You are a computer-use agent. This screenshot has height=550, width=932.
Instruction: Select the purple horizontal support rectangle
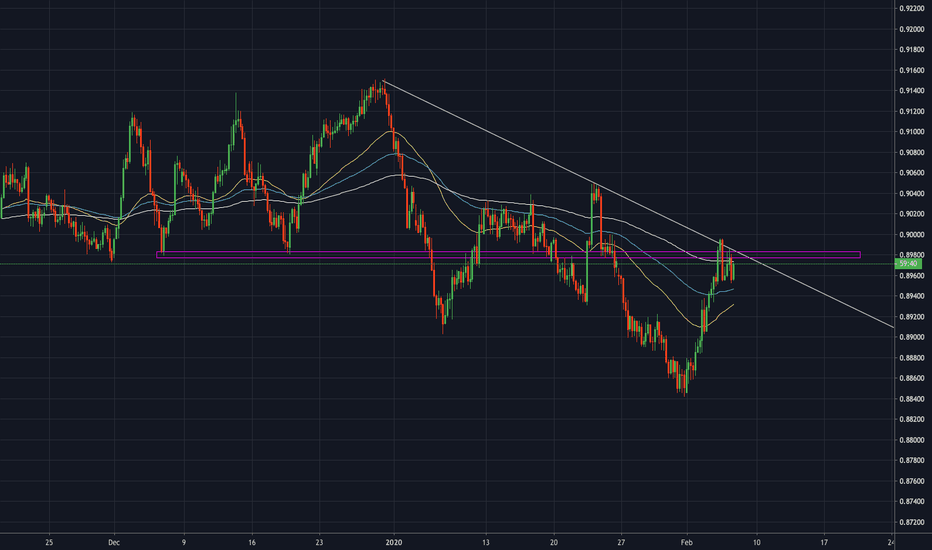pos(508,254)
